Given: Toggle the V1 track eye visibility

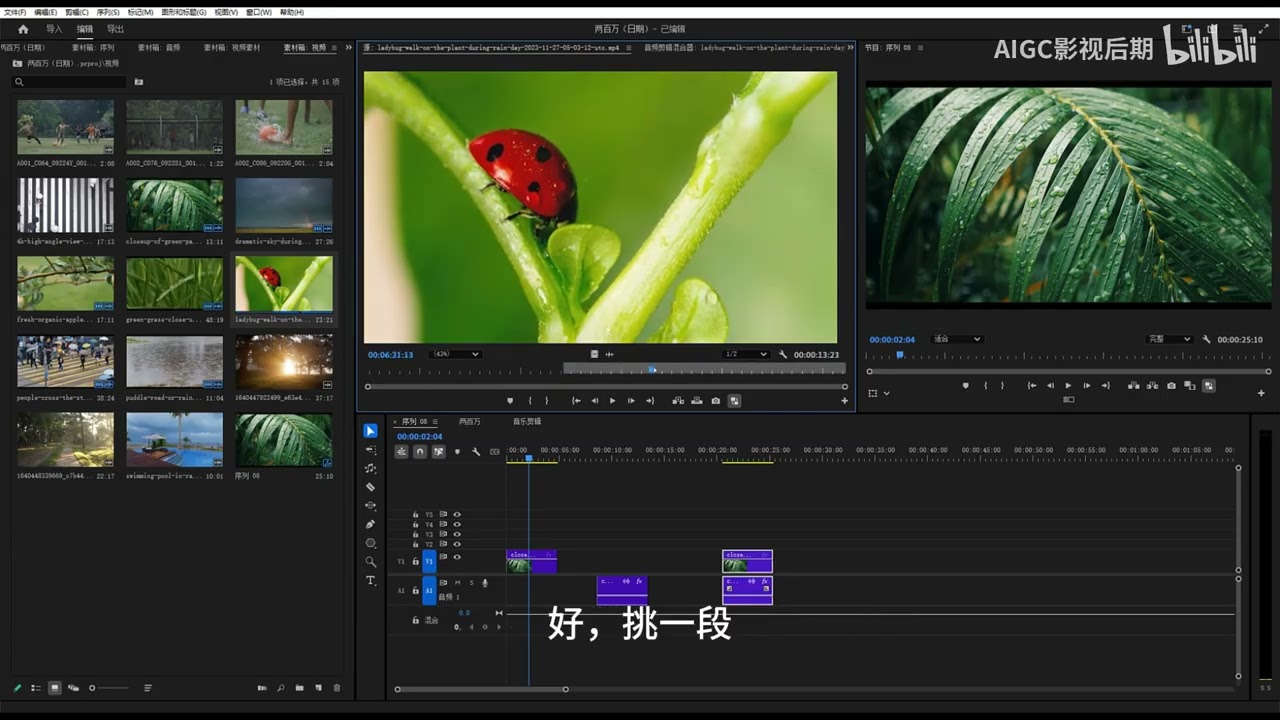Looking at the screenshot, I should (457, 557).
